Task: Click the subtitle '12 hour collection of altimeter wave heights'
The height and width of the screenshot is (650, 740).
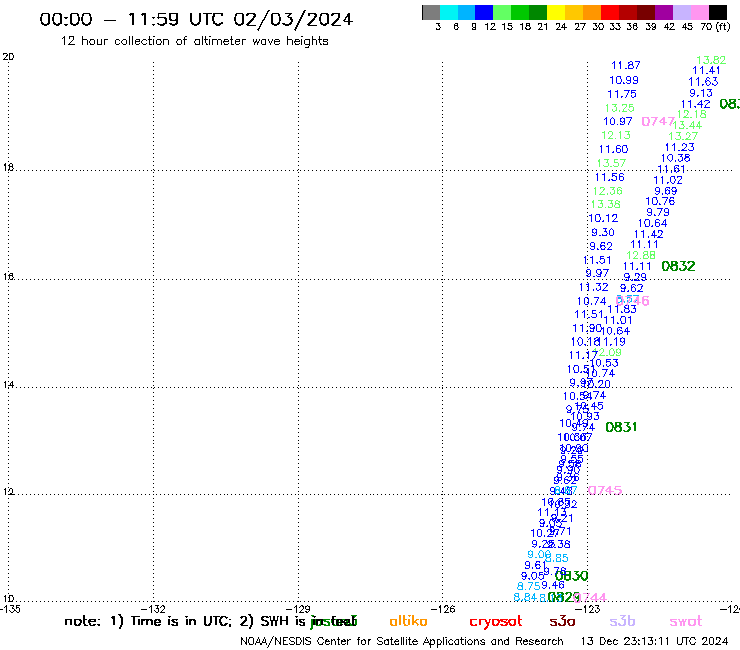Action: (194, 41)
